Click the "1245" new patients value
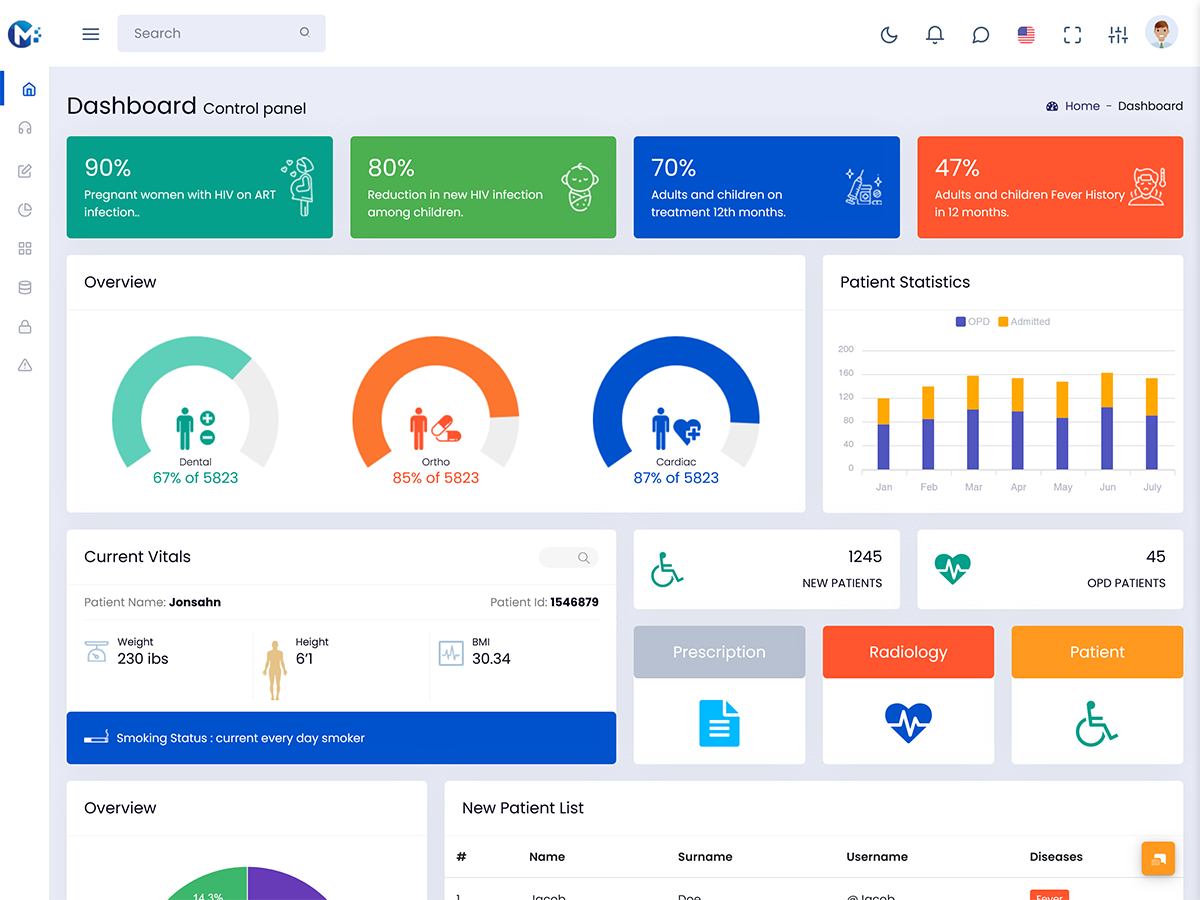Viewport: 1200px width, 900px height. 865,556
